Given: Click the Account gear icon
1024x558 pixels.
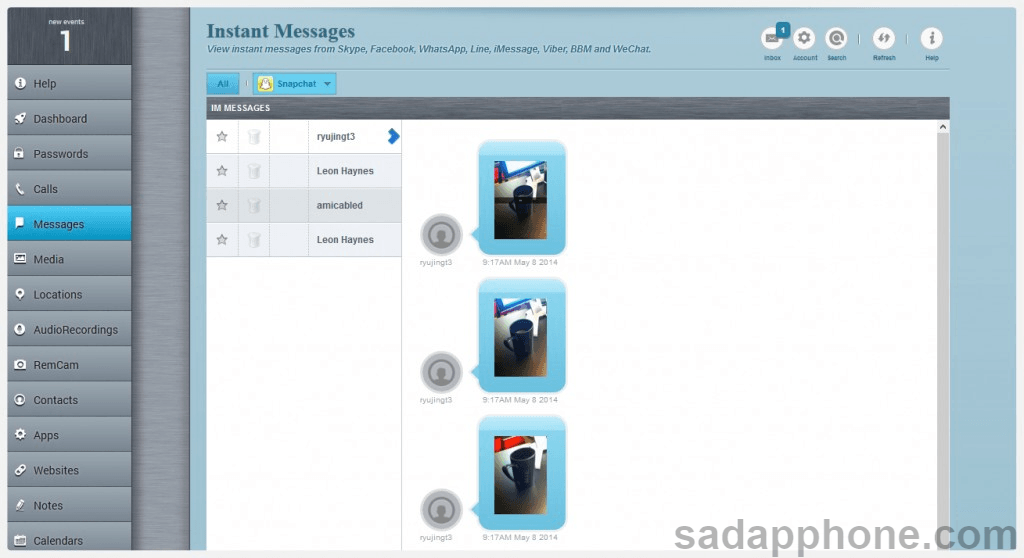Looking at the screenshot, I should (804, 39).
